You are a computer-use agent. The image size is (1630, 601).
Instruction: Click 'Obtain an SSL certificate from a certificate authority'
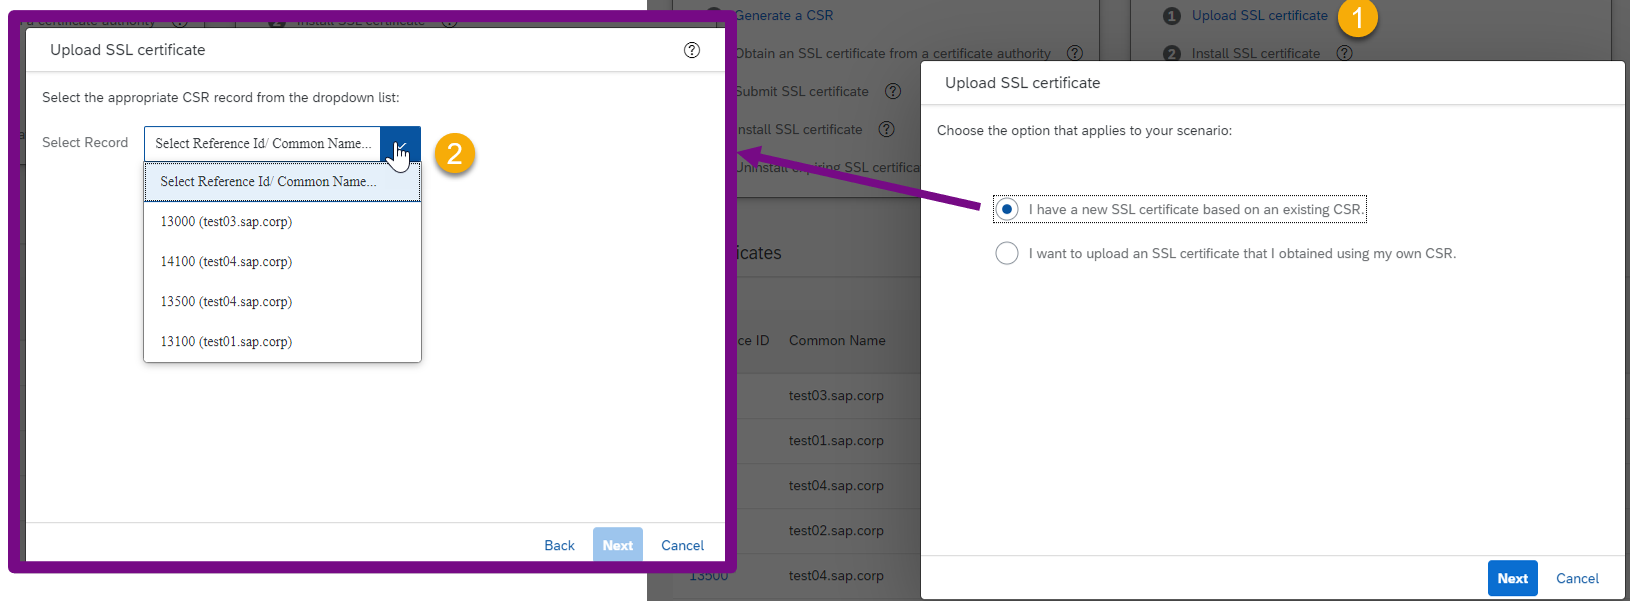tap(893, 54)
